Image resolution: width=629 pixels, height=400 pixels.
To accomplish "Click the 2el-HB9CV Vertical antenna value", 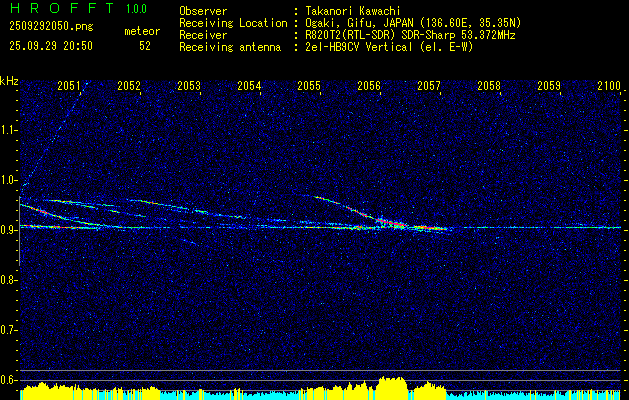I will point(389,47).
